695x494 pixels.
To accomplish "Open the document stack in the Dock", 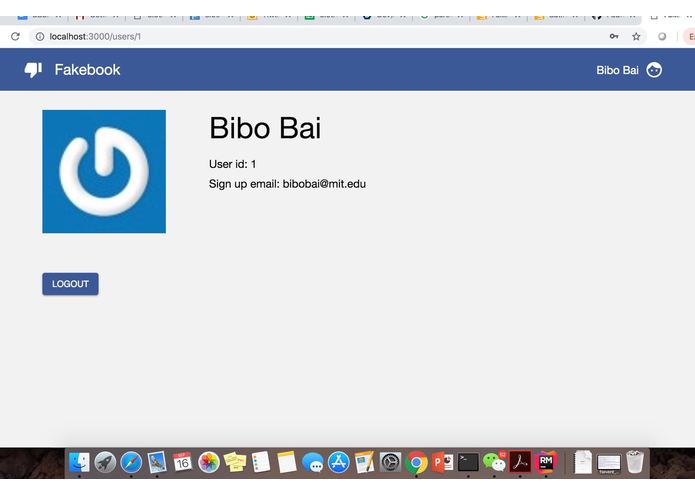I will [583, 463].
